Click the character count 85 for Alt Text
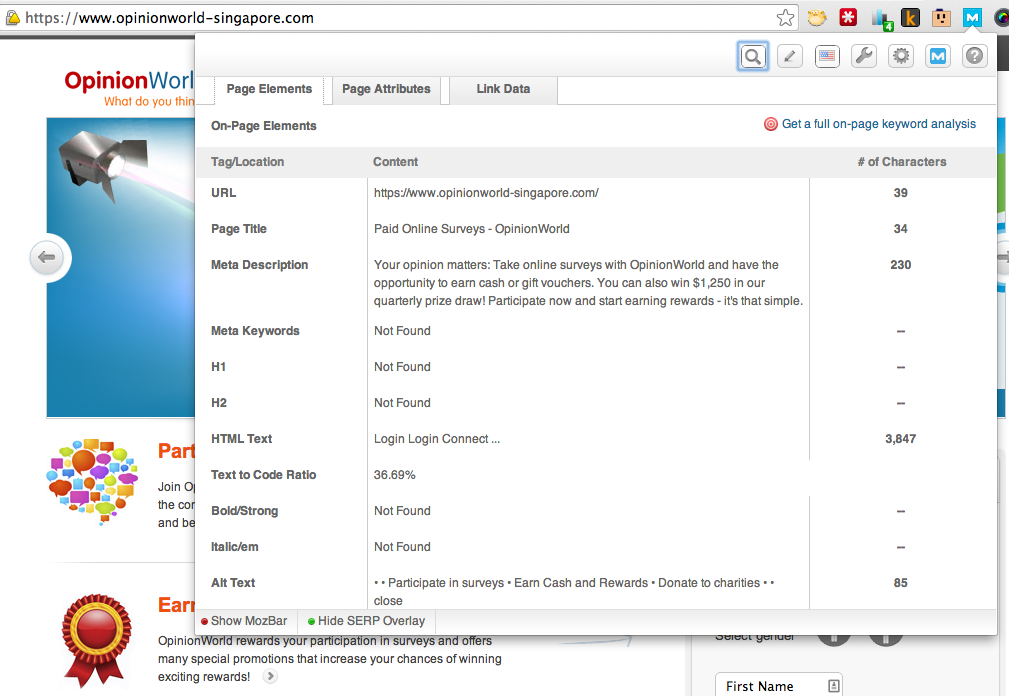The width and height of the screenshot is (1009, 696). tap(900, 583)
